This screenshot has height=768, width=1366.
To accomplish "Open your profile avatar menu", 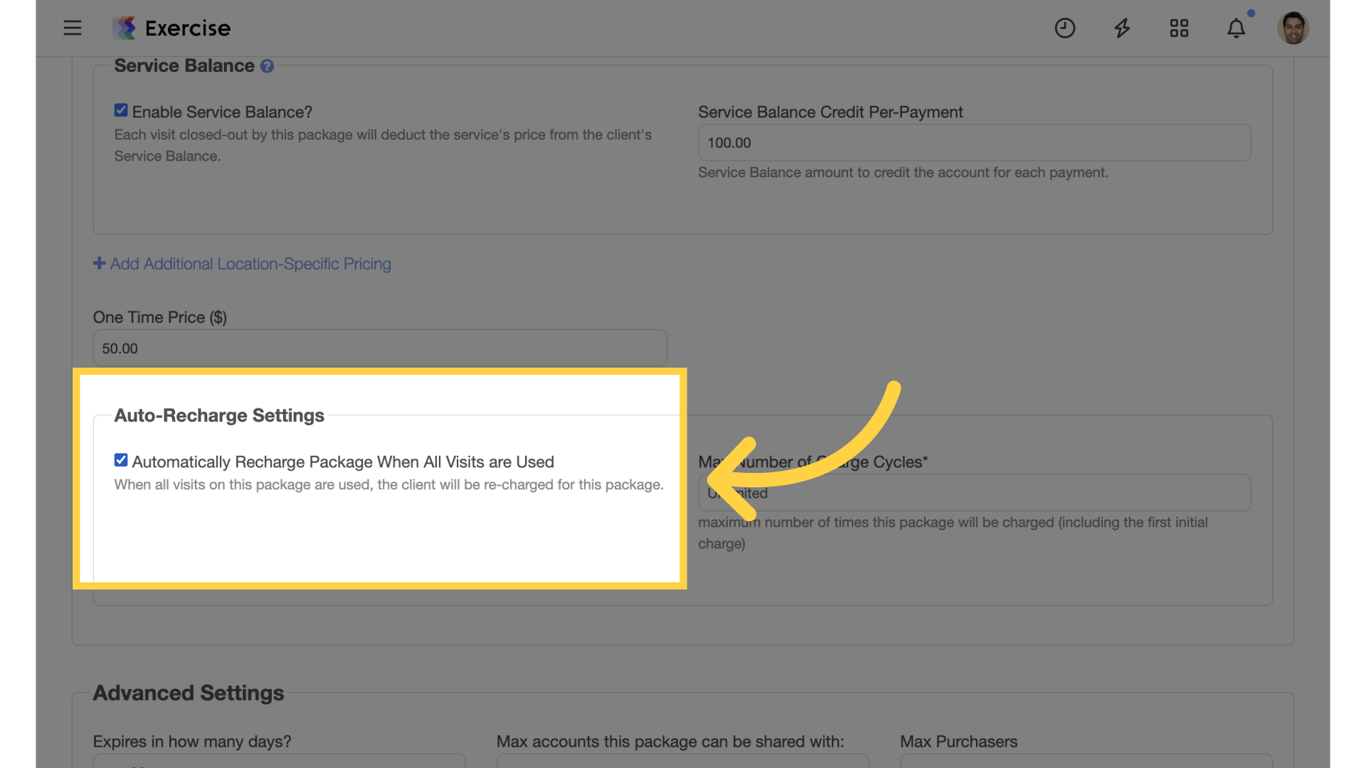I will (1293, 27).
